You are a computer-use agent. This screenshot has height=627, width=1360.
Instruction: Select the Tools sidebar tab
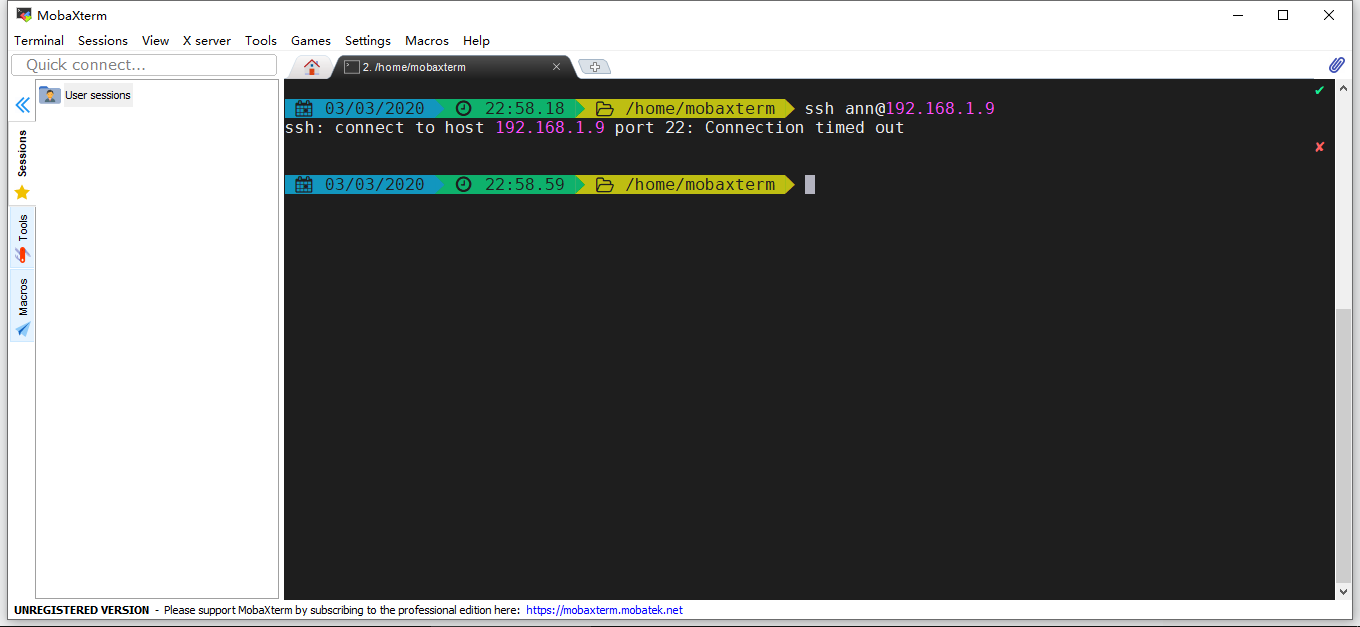22,238
